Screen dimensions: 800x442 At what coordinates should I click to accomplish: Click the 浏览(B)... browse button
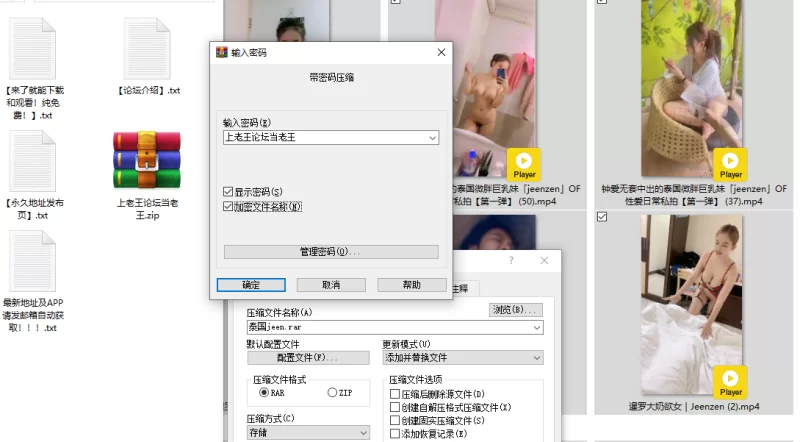click(516, 310)
